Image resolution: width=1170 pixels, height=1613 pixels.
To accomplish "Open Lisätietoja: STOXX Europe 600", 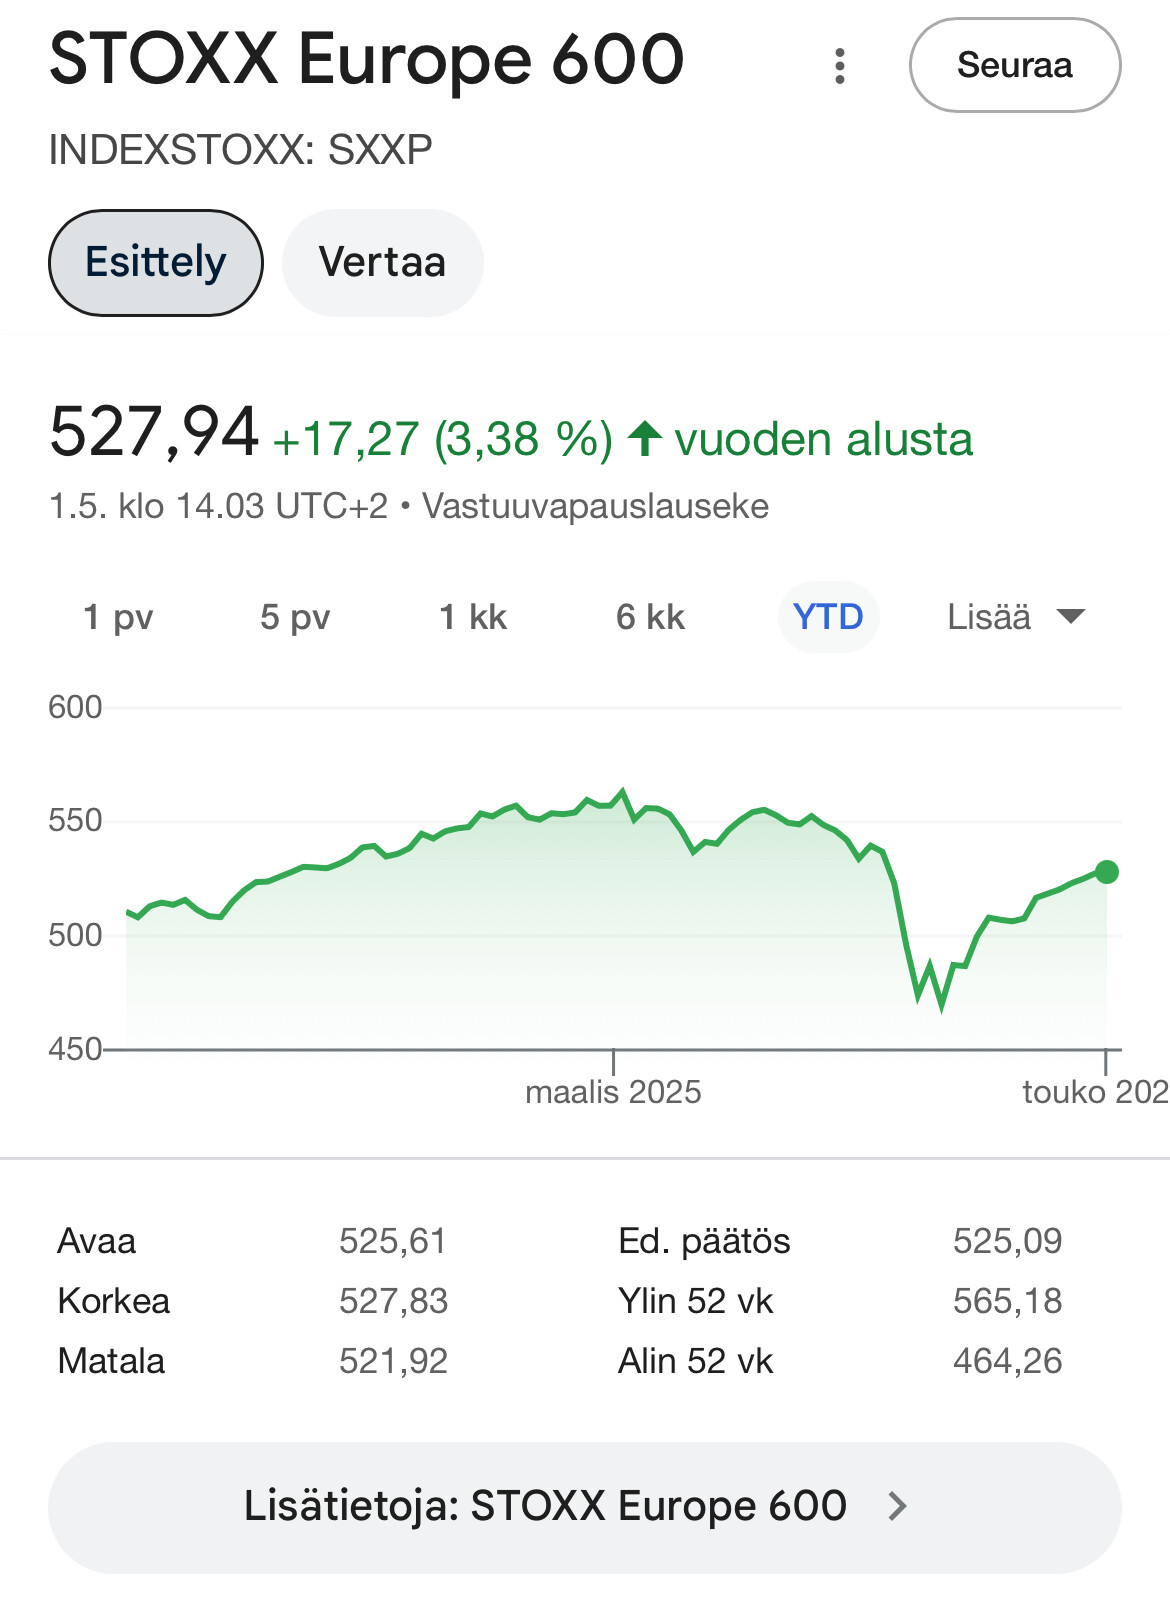I will click(585, 1507).
